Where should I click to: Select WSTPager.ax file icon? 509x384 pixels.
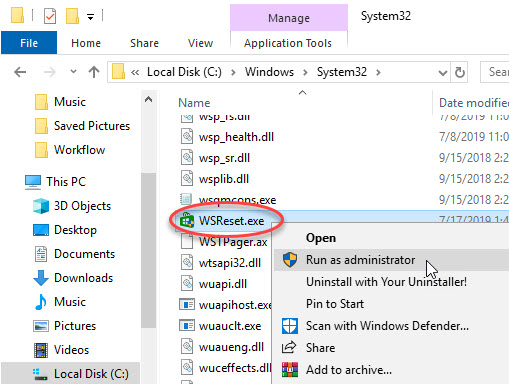(x=187, y=242)
